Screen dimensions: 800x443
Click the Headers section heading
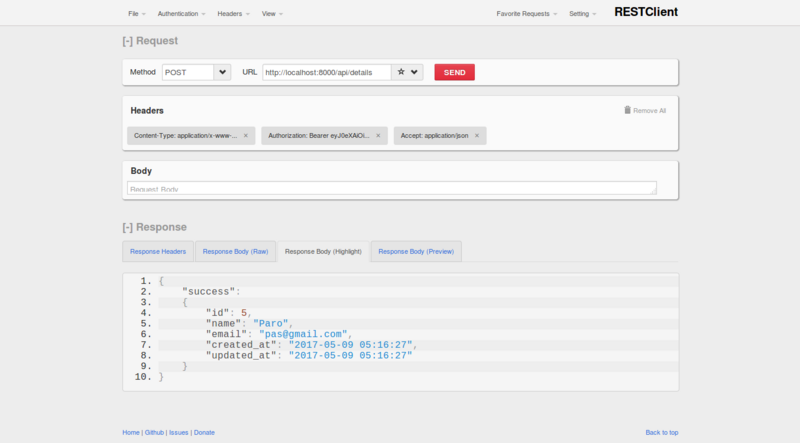(147, 111)
